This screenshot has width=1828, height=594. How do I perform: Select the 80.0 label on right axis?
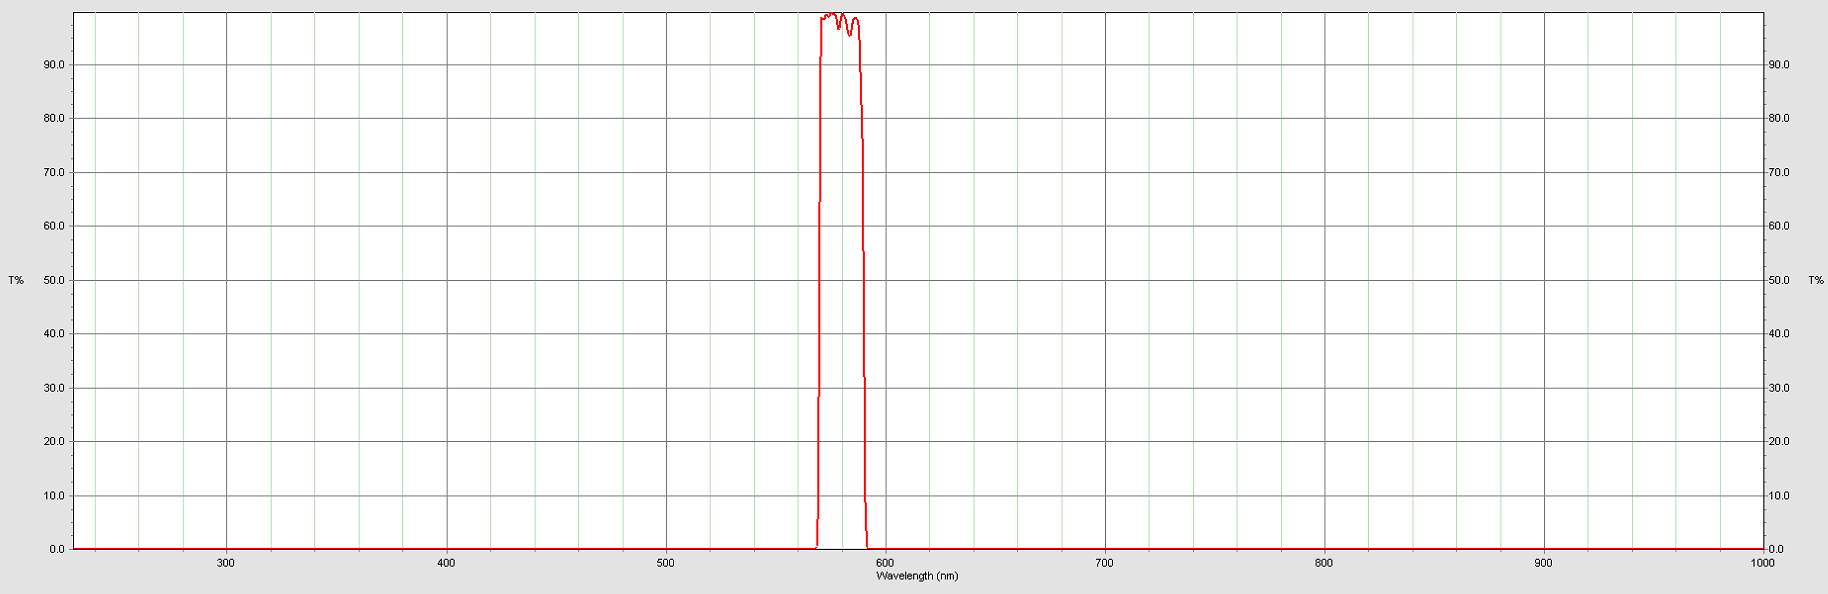(1779, 118)
